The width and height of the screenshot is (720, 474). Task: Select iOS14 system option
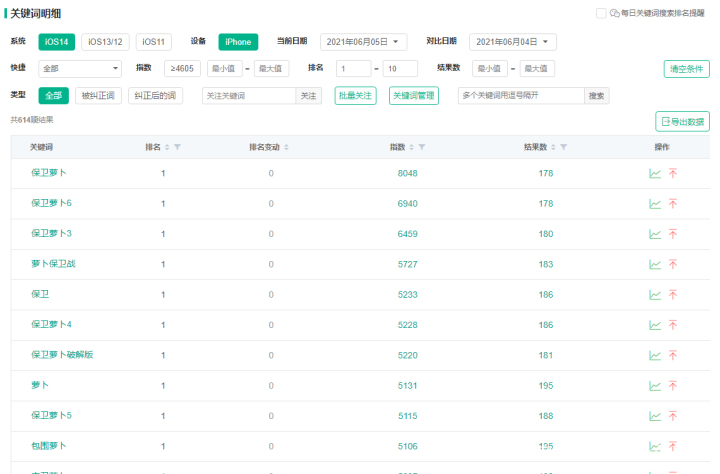pos(56,42)
